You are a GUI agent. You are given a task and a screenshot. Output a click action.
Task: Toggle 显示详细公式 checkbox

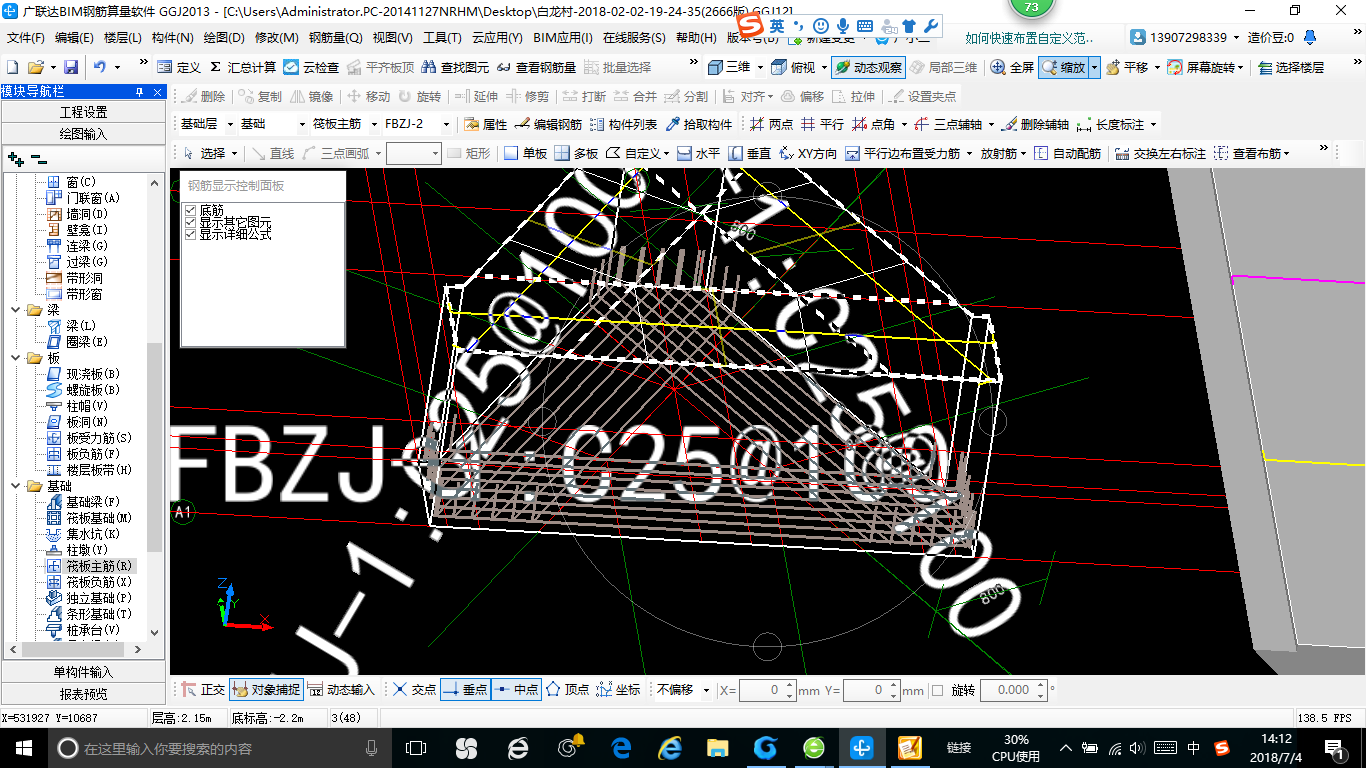point(190,234)
